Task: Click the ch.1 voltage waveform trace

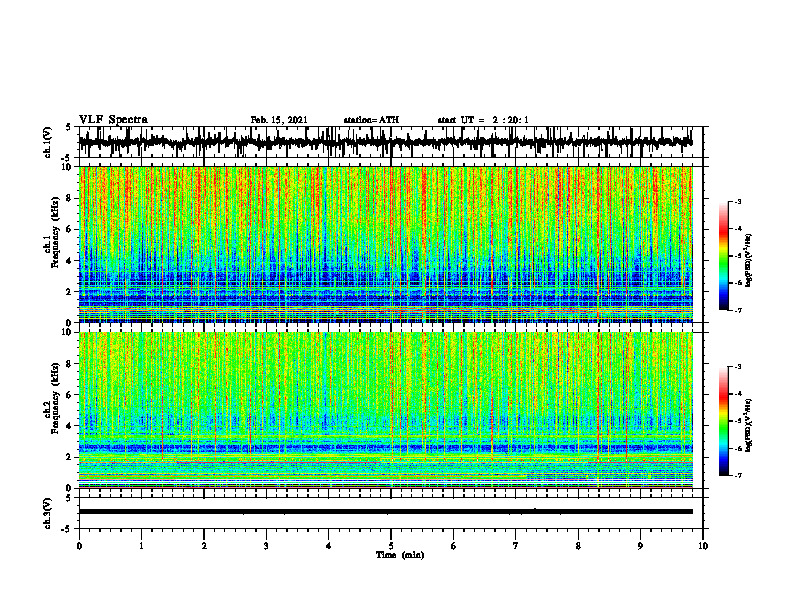Action: (385, 142)
